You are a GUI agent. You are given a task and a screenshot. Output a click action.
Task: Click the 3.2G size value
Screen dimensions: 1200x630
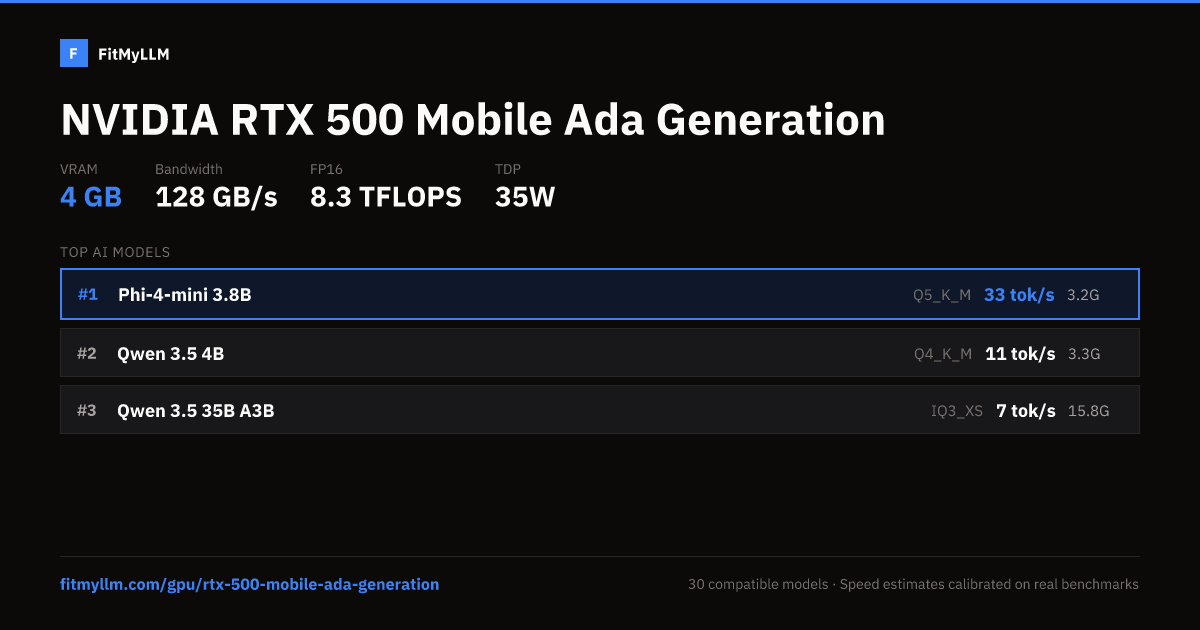[1083, 296]
